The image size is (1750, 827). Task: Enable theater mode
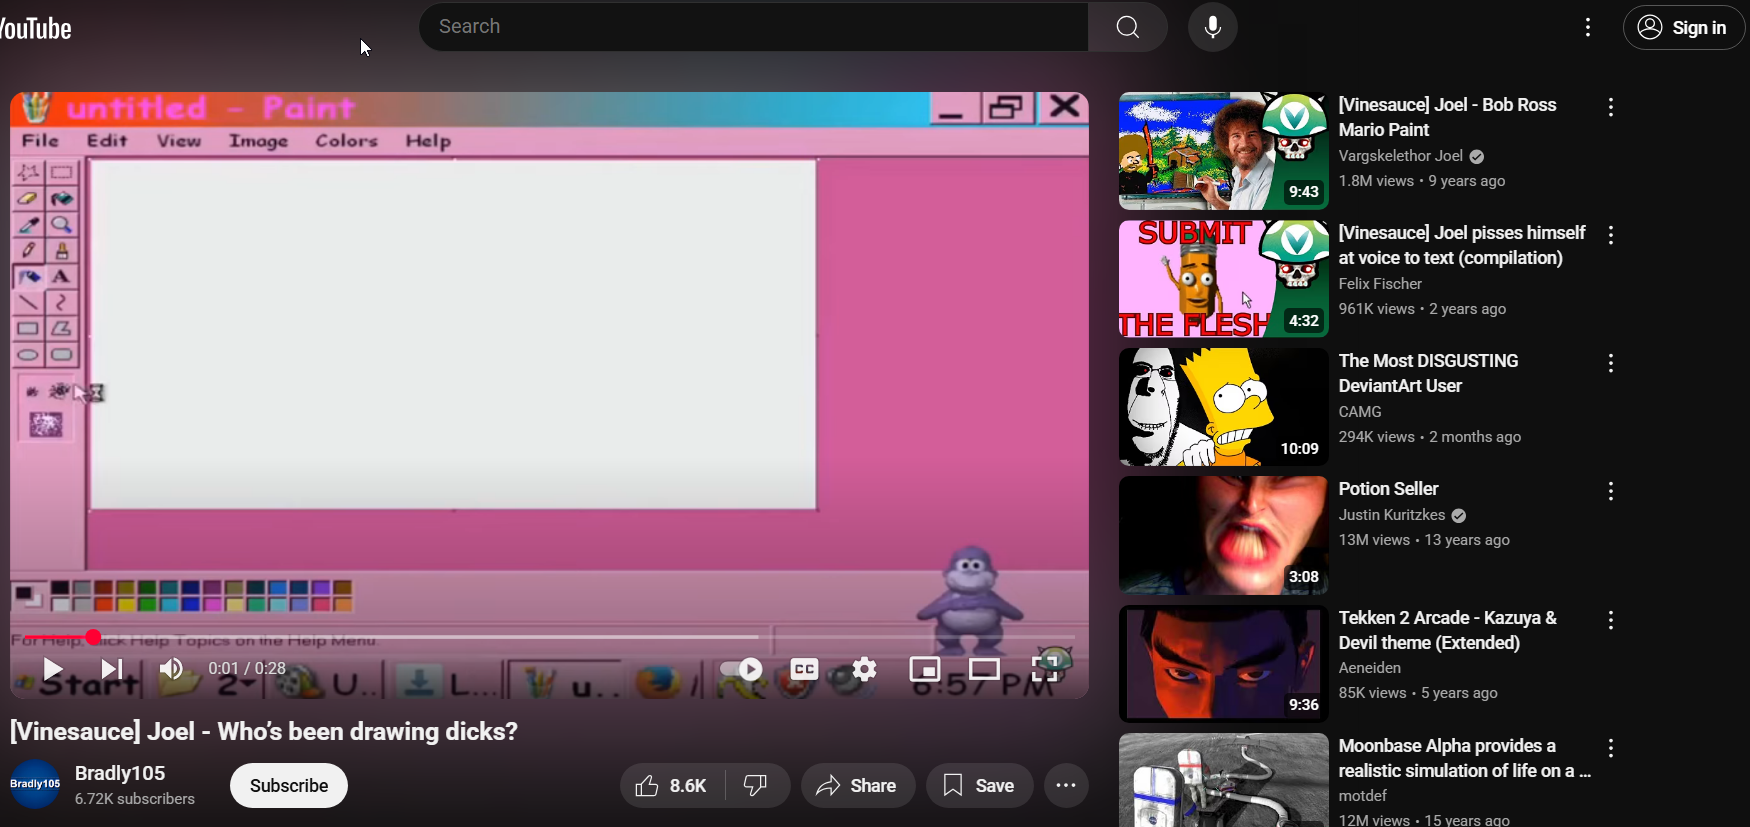click(x=985, y=669)
